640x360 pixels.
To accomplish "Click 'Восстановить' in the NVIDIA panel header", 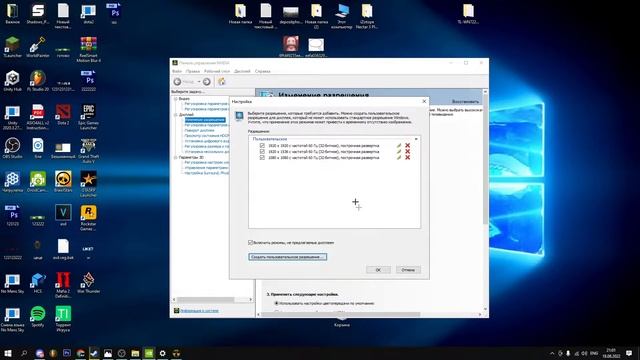I will (465, 101).
